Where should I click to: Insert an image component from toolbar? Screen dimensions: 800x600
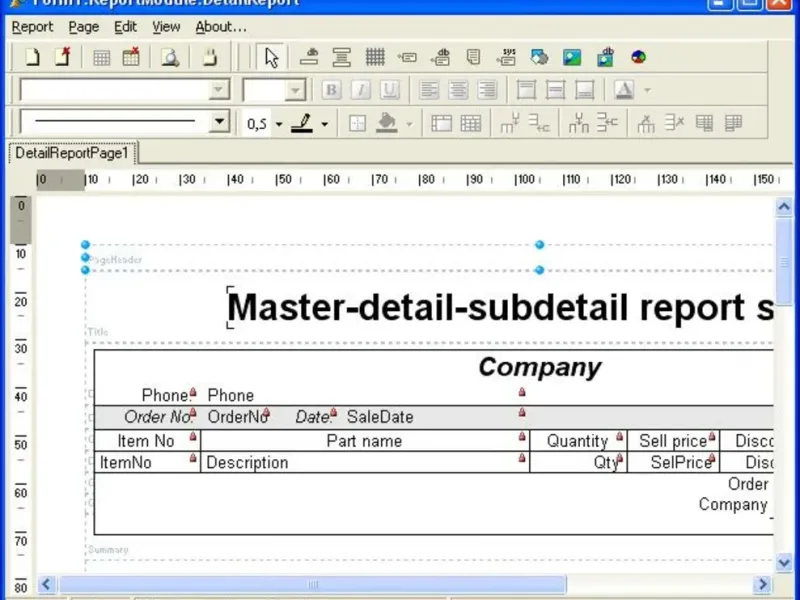[x=572, y=57]
